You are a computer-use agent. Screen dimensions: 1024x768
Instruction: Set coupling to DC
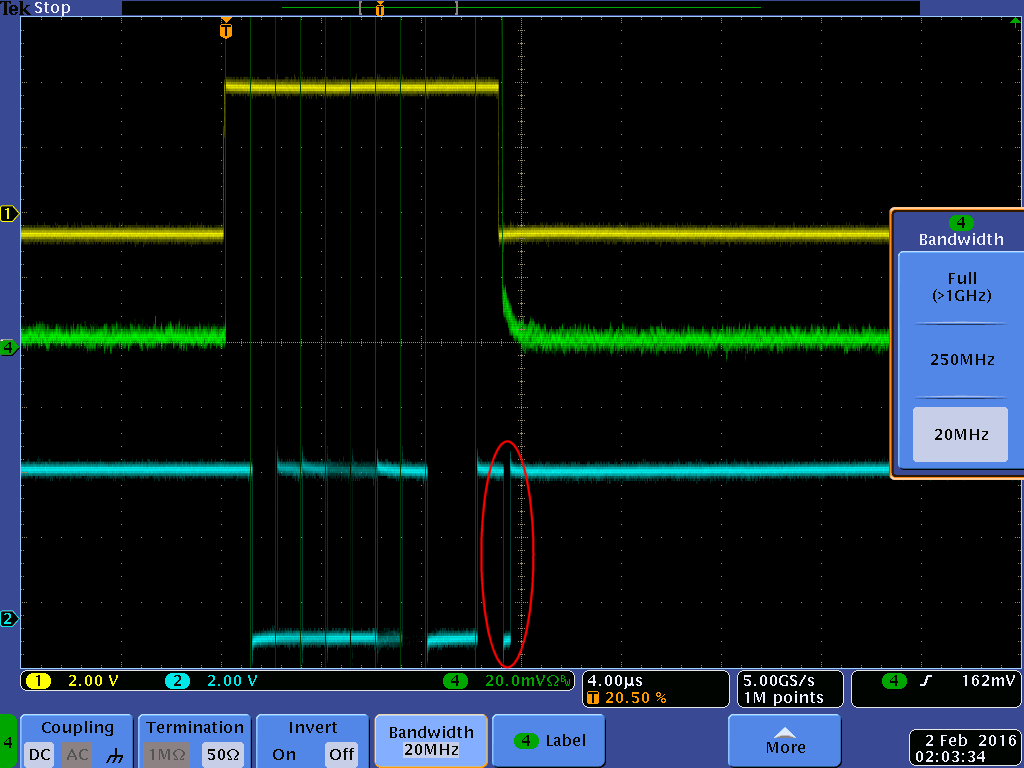(x=40, y=754)
